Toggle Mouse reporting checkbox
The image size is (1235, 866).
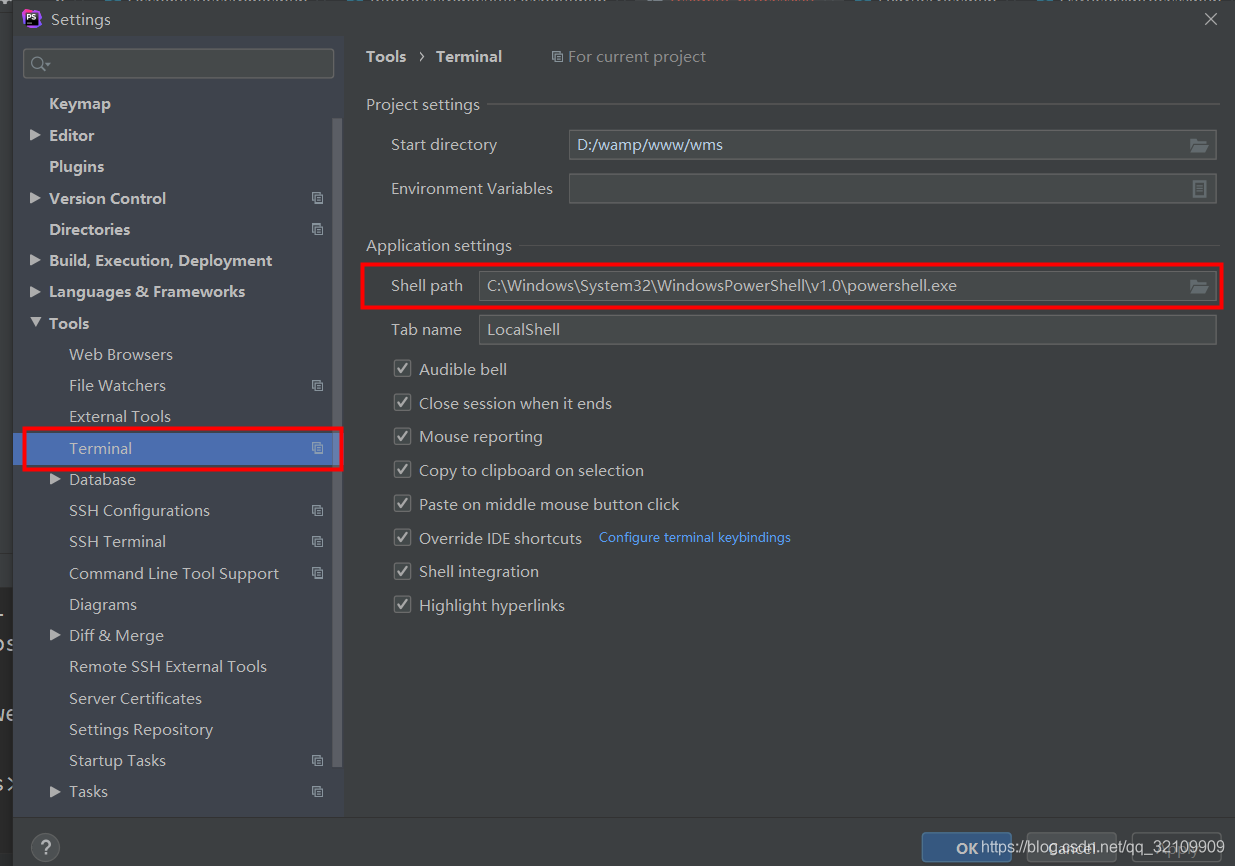click(x=402, y=436)
